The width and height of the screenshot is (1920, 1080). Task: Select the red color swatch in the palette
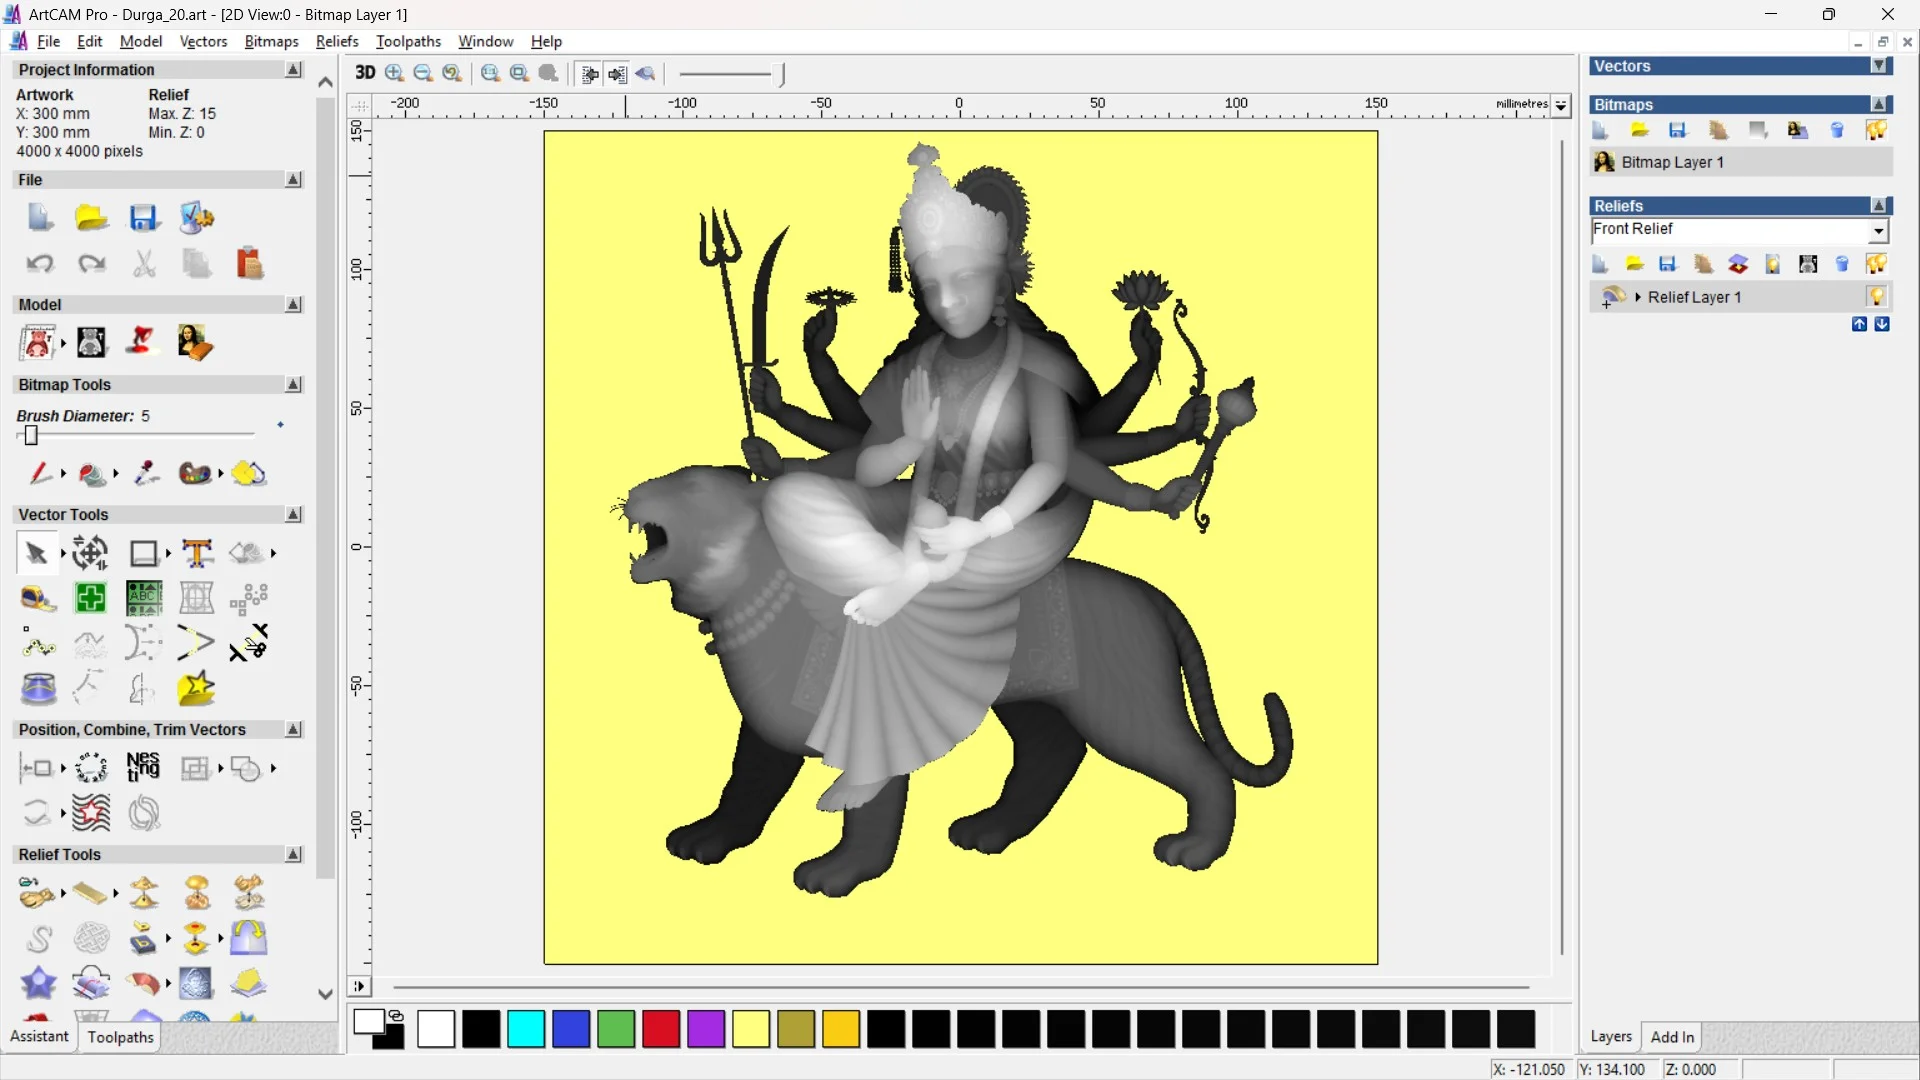(661, 1029)
